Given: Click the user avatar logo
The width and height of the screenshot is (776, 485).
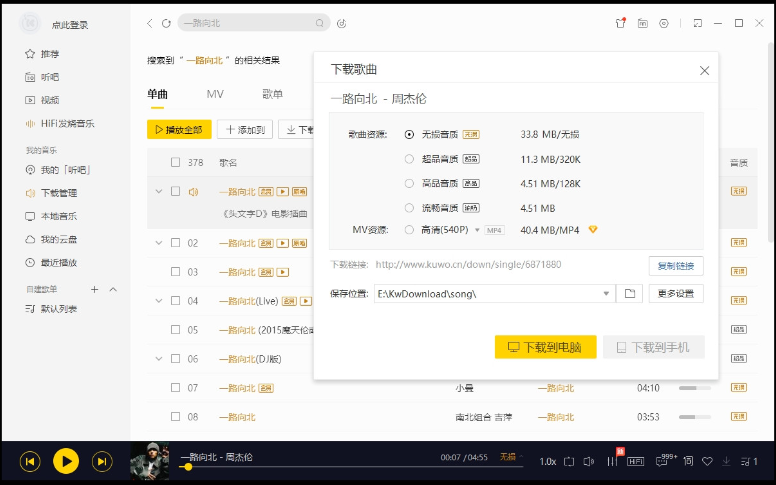Looking at the screenshot, I should click(30, 23).
